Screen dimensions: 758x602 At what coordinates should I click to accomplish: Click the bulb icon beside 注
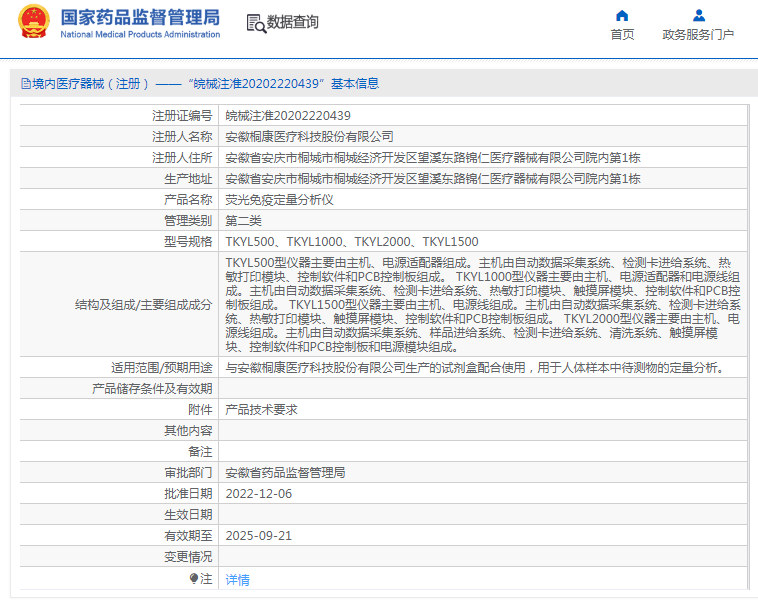click(194, 578)
